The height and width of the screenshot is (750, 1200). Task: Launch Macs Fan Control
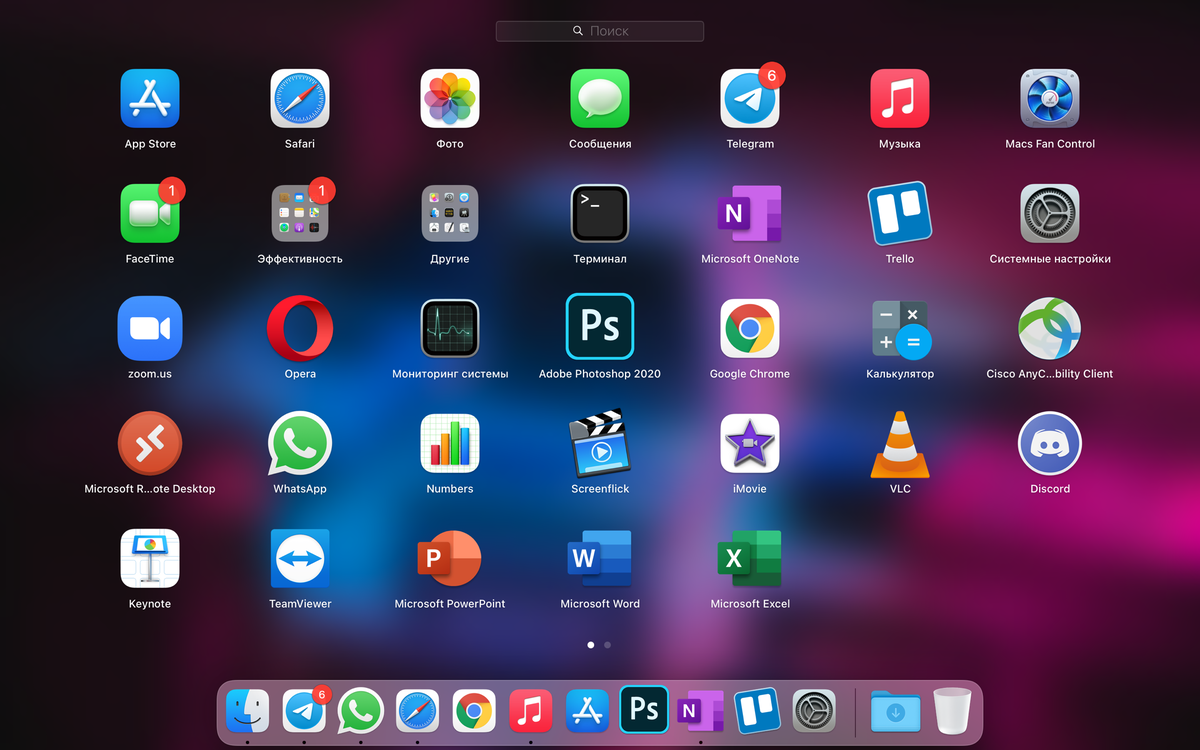click(x=1050, y=99)
